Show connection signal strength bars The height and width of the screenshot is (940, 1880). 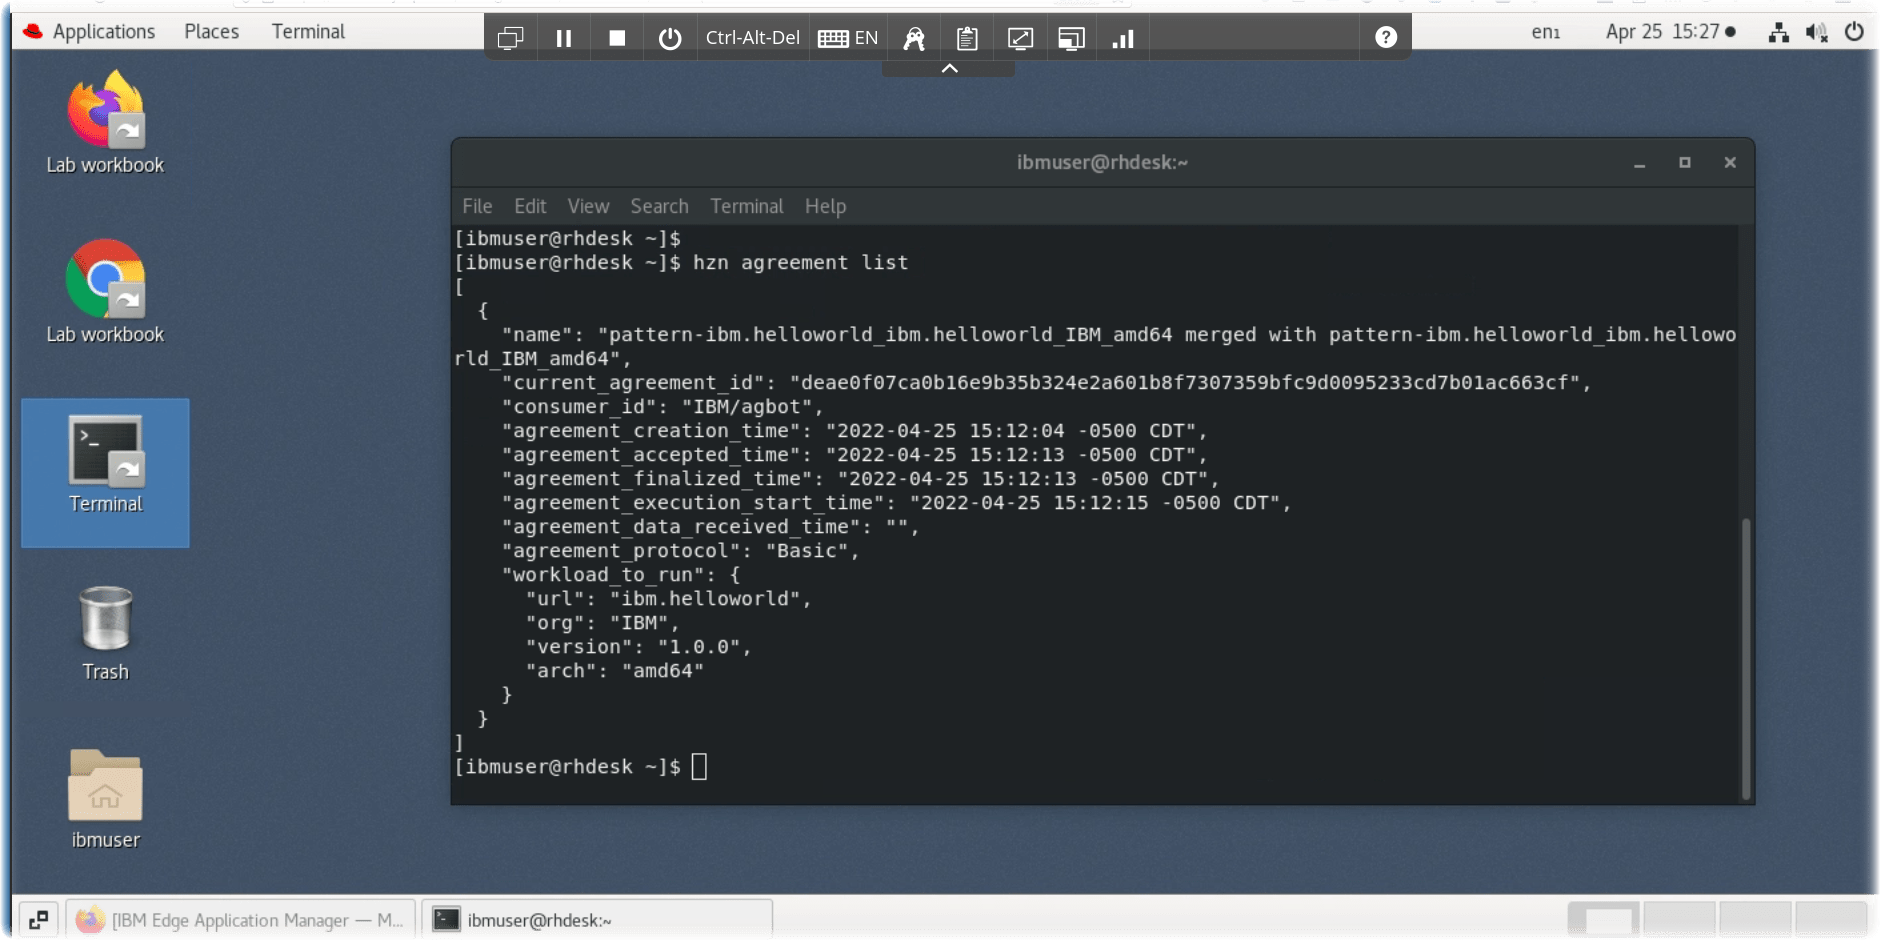(1123, 38)
